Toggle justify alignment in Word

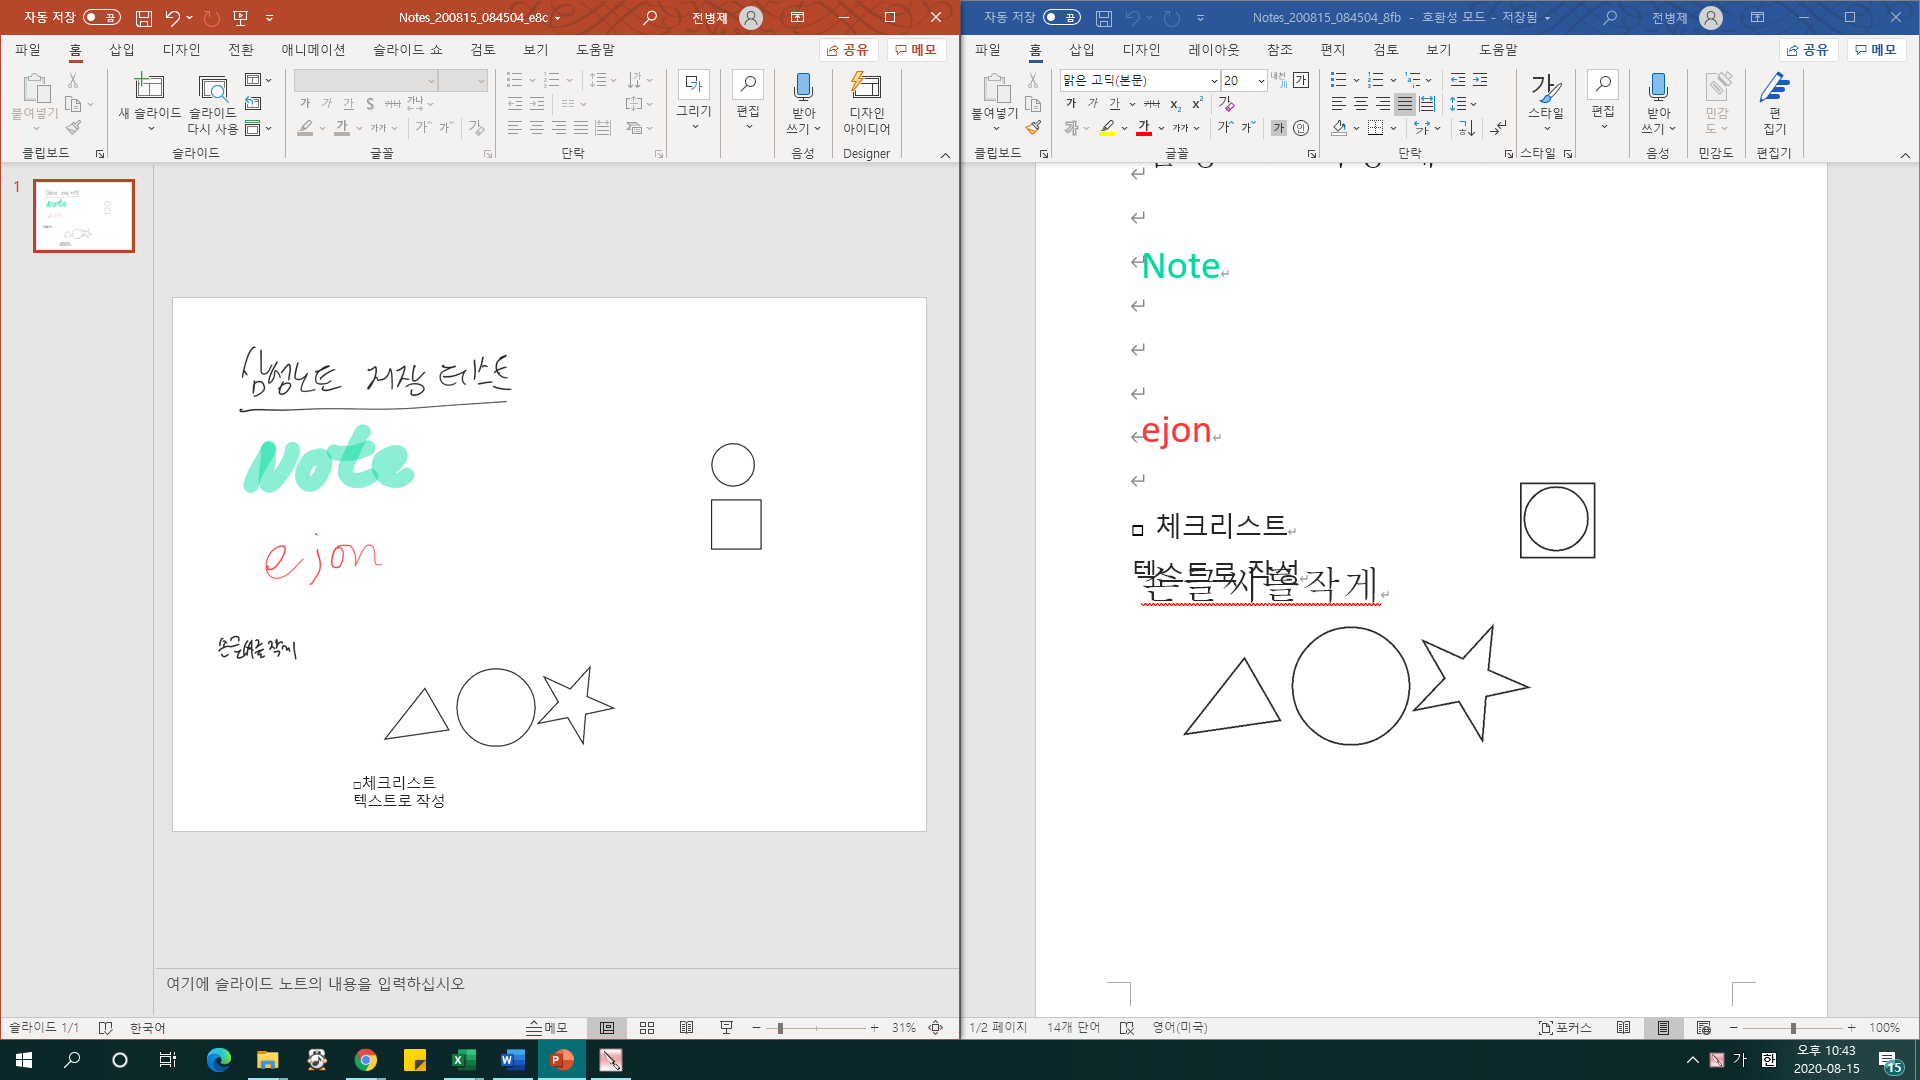1405,104
